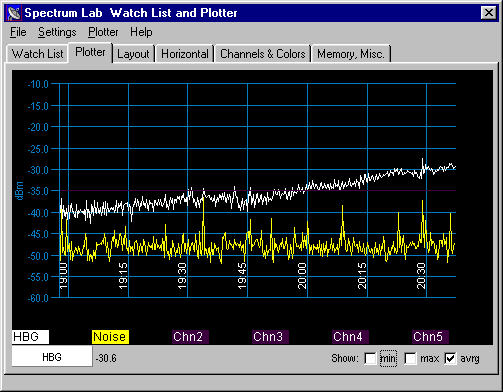
Task: Click the Spectrum Lab satellite dish title icon
Action: [x=14, y=13]
